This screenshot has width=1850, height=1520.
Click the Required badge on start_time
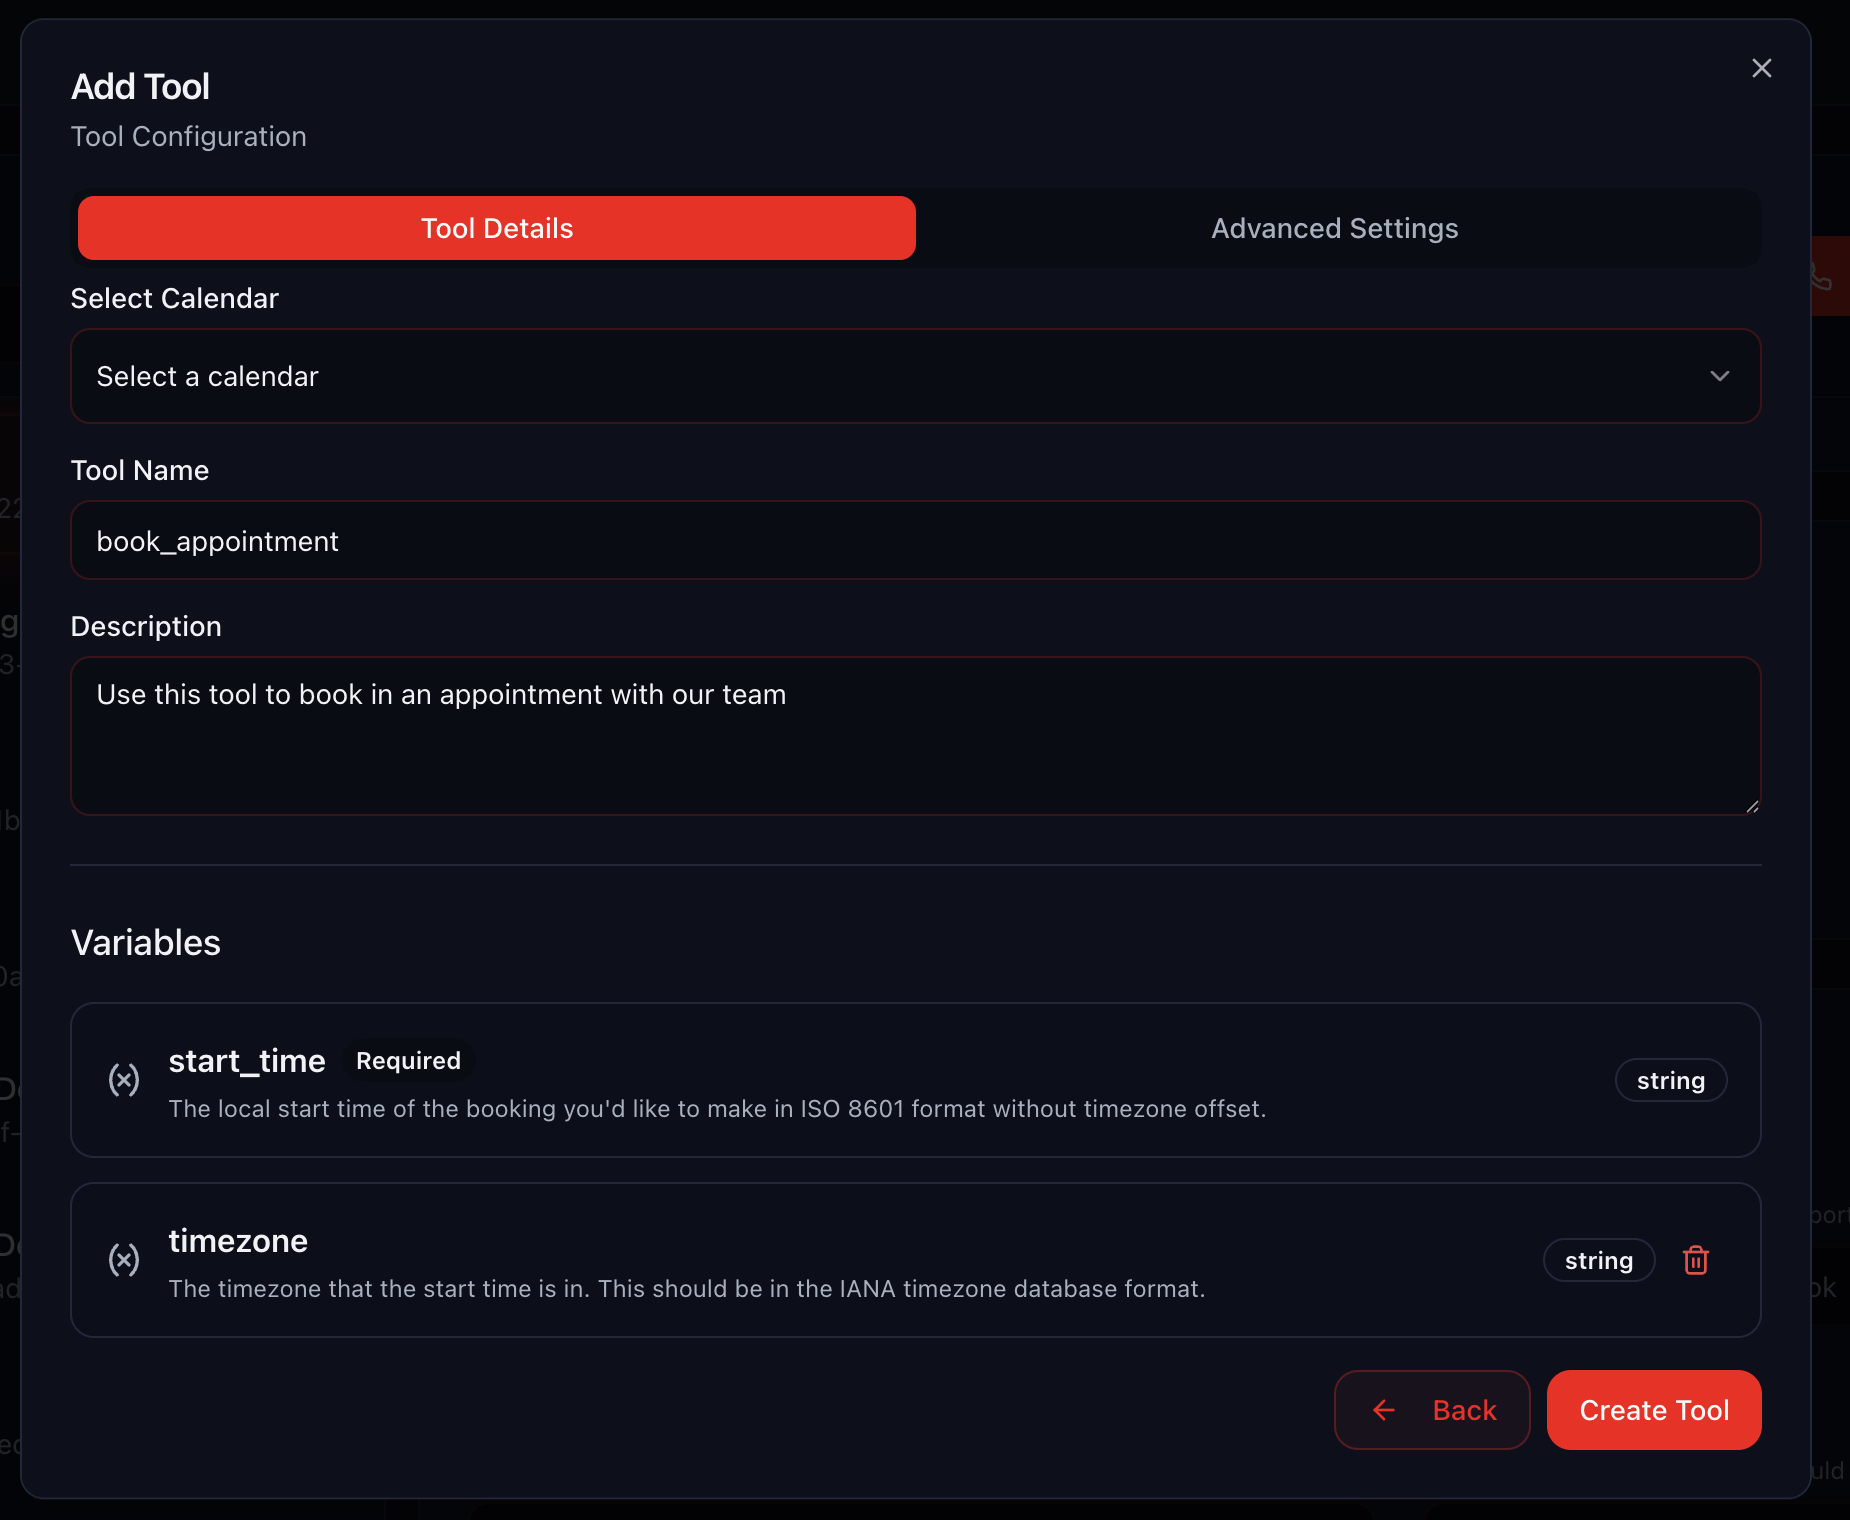407,1060
